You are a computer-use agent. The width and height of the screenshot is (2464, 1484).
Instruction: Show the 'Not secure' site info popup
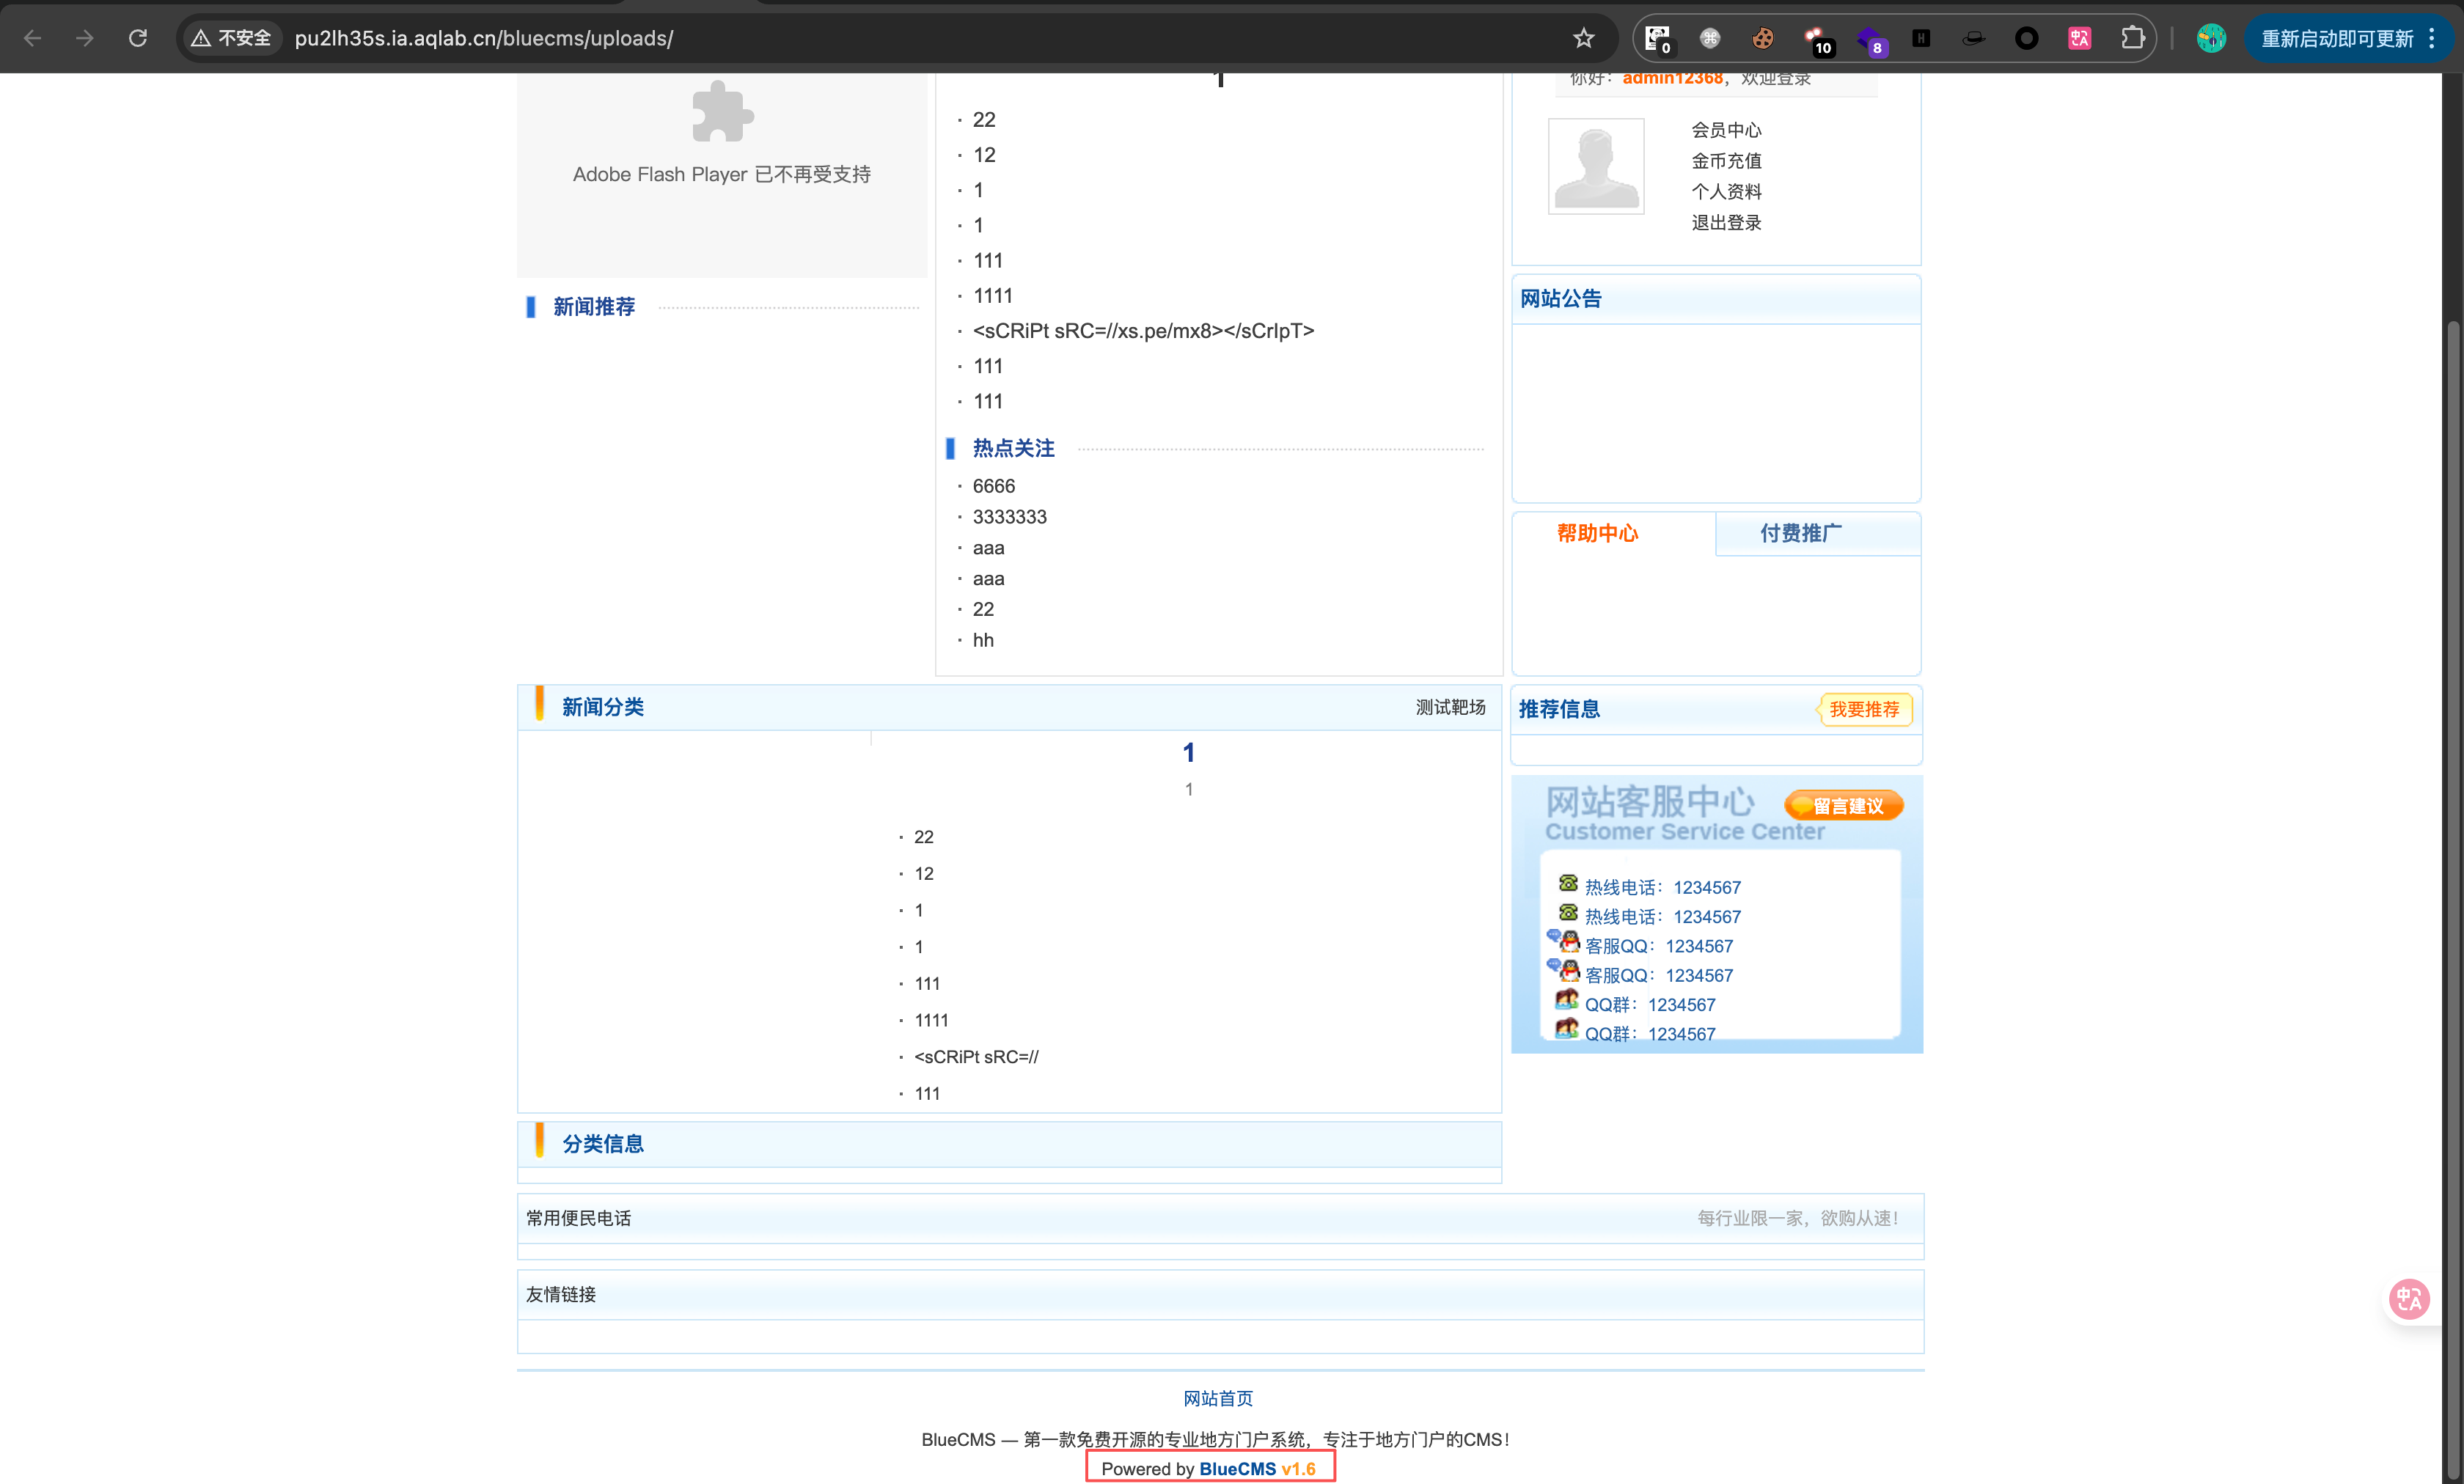pos(232,38)
